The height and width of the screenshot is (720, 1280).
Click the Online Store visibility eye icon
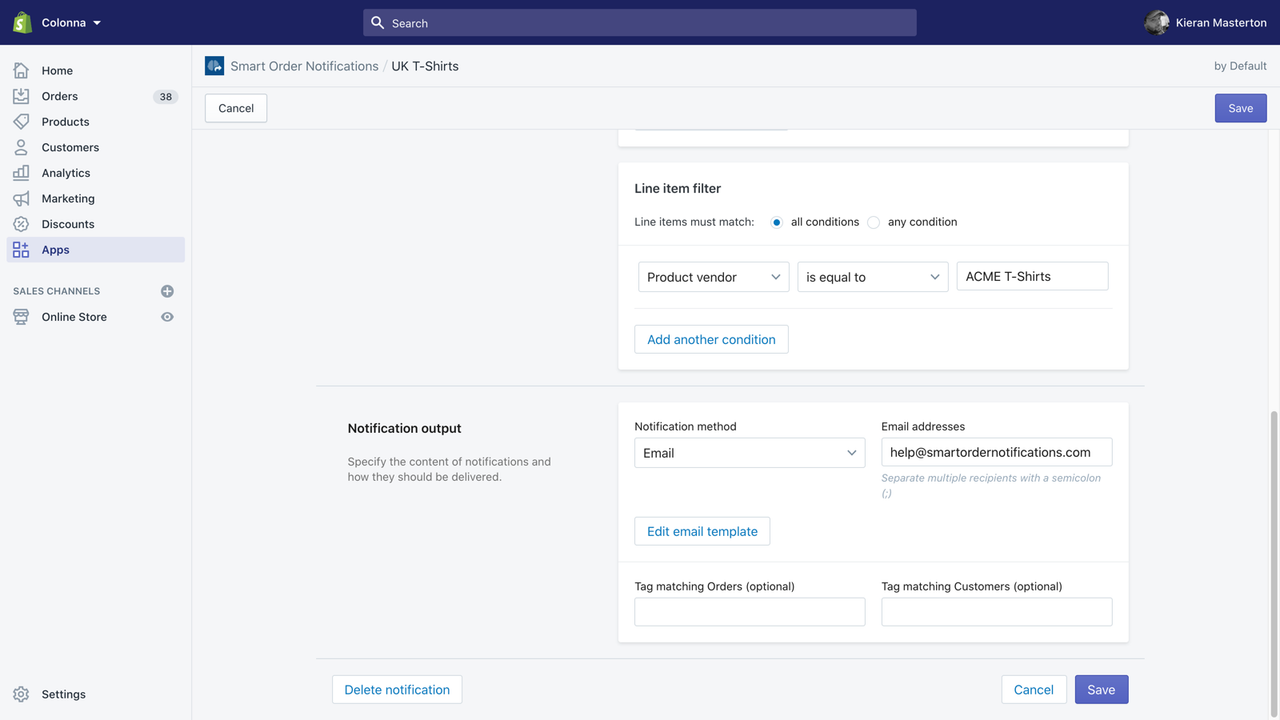click(x=167, y=316)
